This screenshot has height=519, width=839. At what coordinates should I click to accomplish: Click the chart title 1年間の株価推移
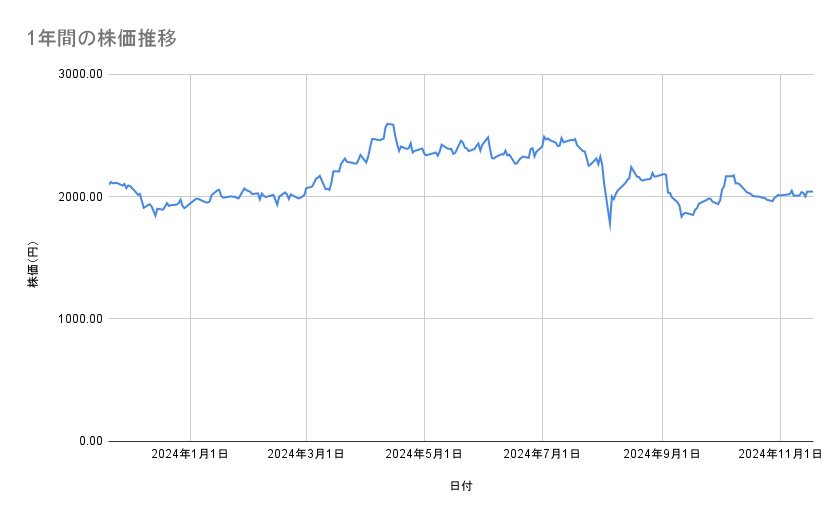tap(103, 38)
